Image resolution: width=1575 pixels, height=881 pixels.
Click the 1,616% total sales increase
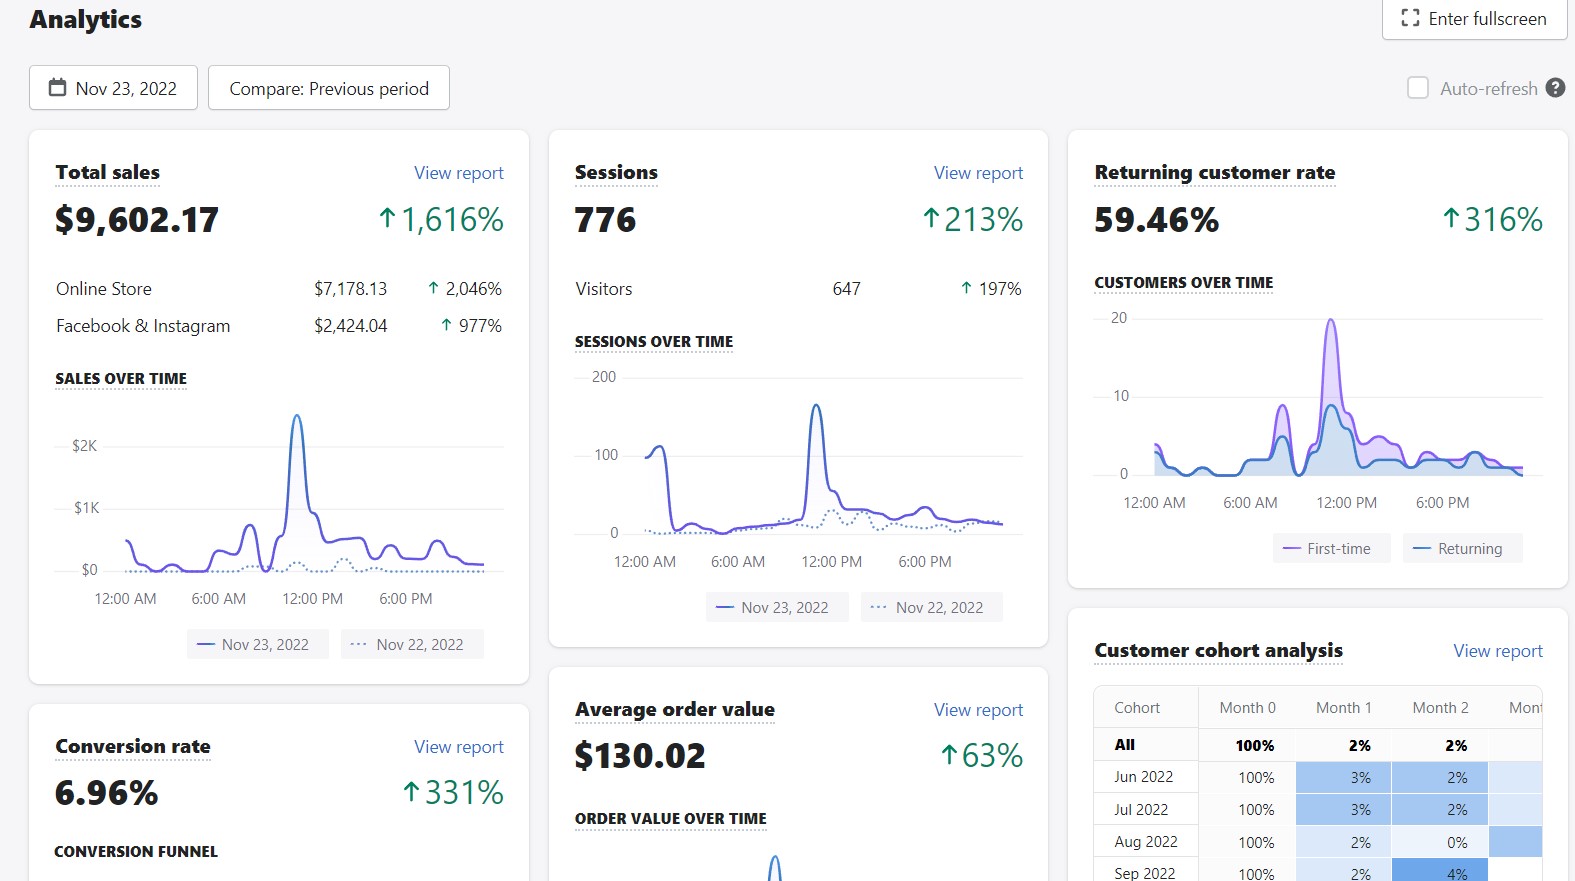tap(441, 220)
